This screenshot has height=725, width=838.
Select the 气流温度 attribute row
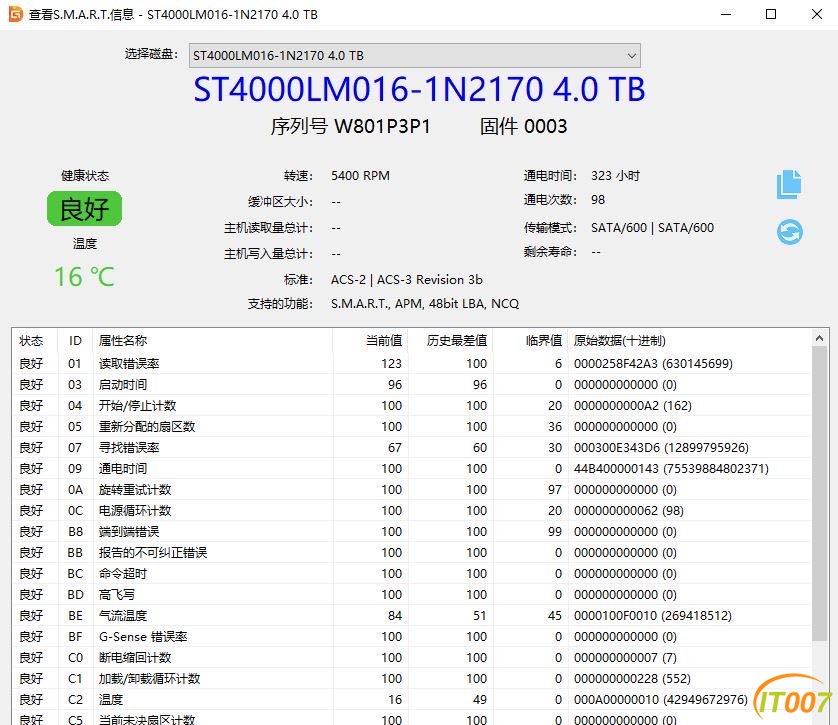410,615
